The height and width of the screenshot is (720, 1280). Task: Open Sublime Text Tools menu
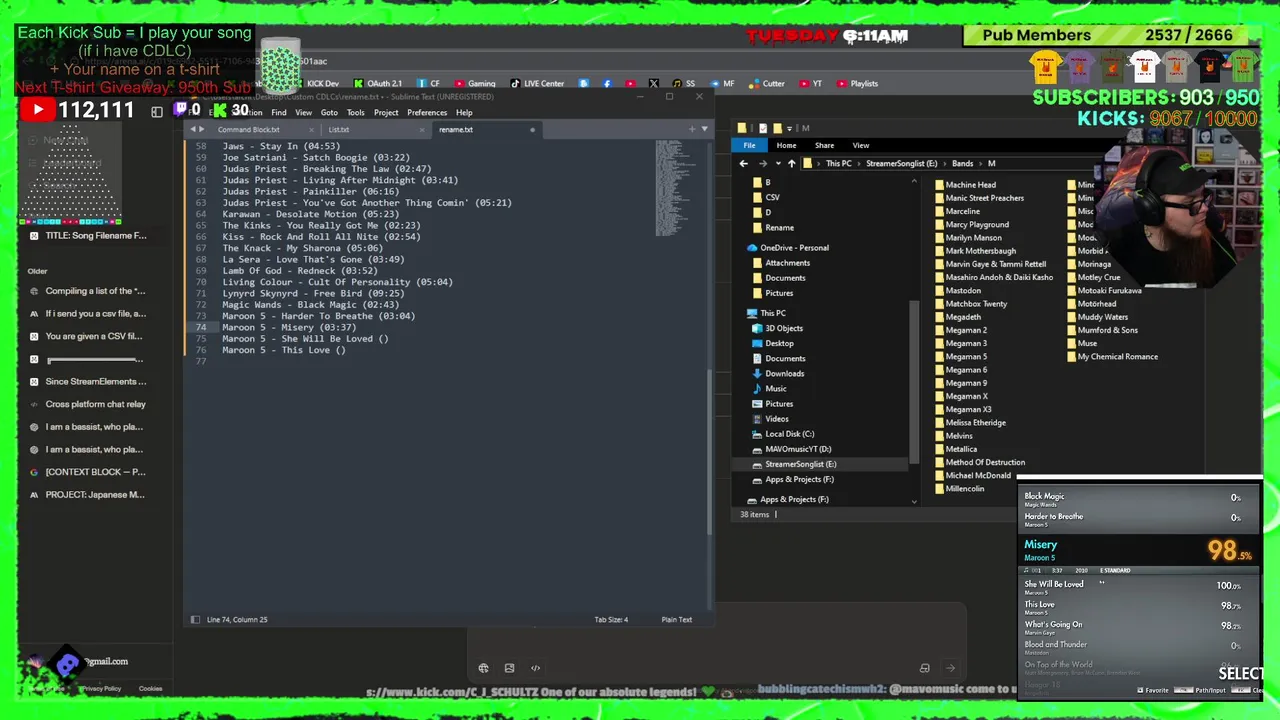pos(355,113)
